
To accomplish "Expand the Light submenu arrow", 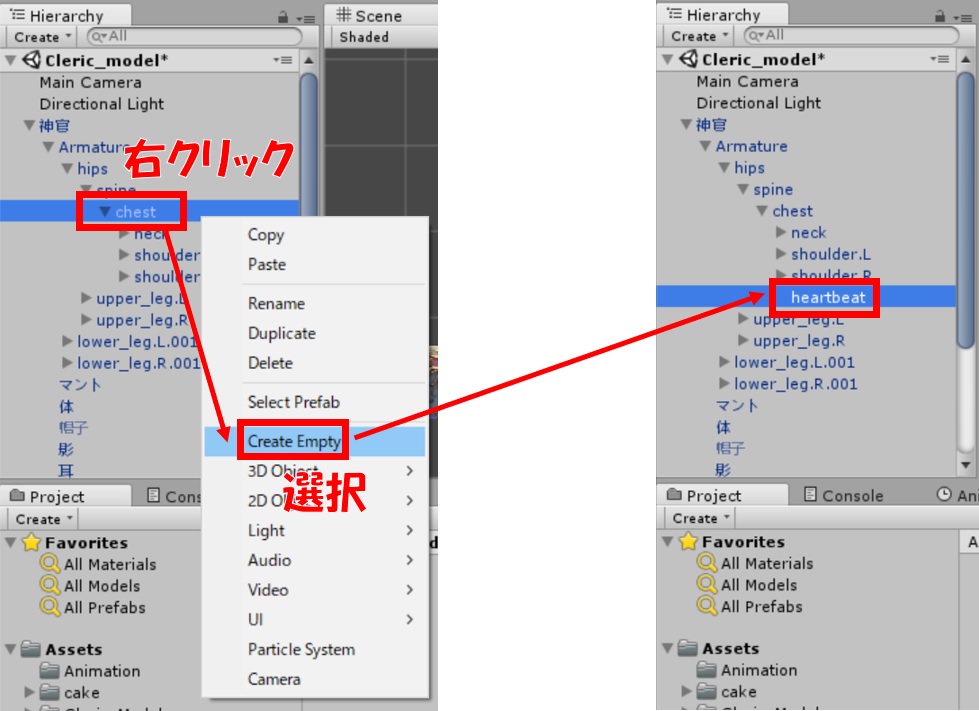I will tap(410, 530).
